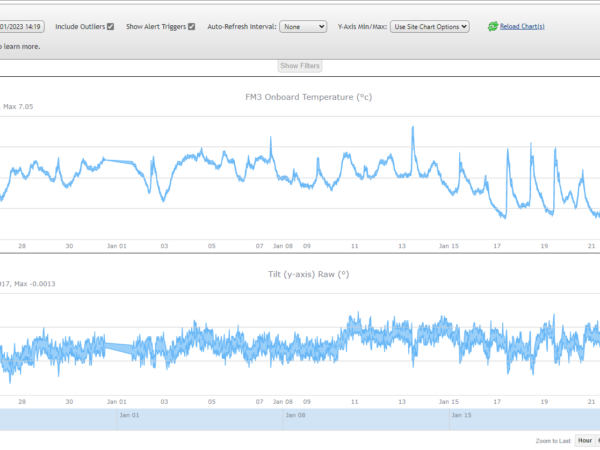Click 'Jan 15' axis label on temperature chart
The image size is (600, 450).
[x=448, y=246]
